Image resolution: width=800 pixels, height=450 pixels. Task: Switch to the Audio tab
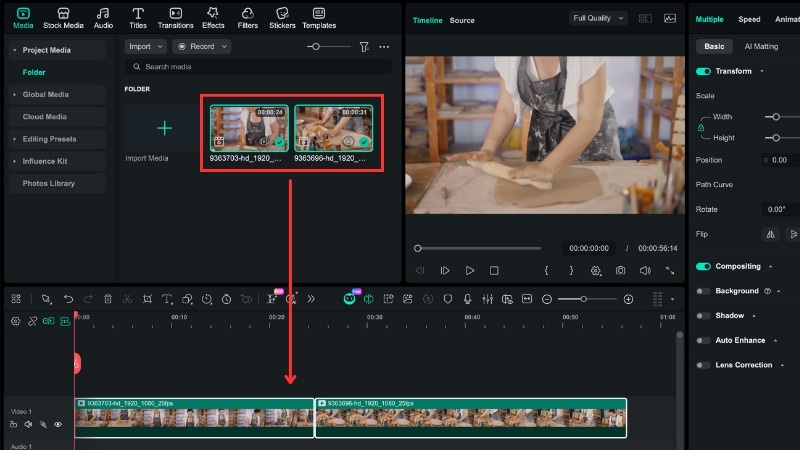(103, 18)
